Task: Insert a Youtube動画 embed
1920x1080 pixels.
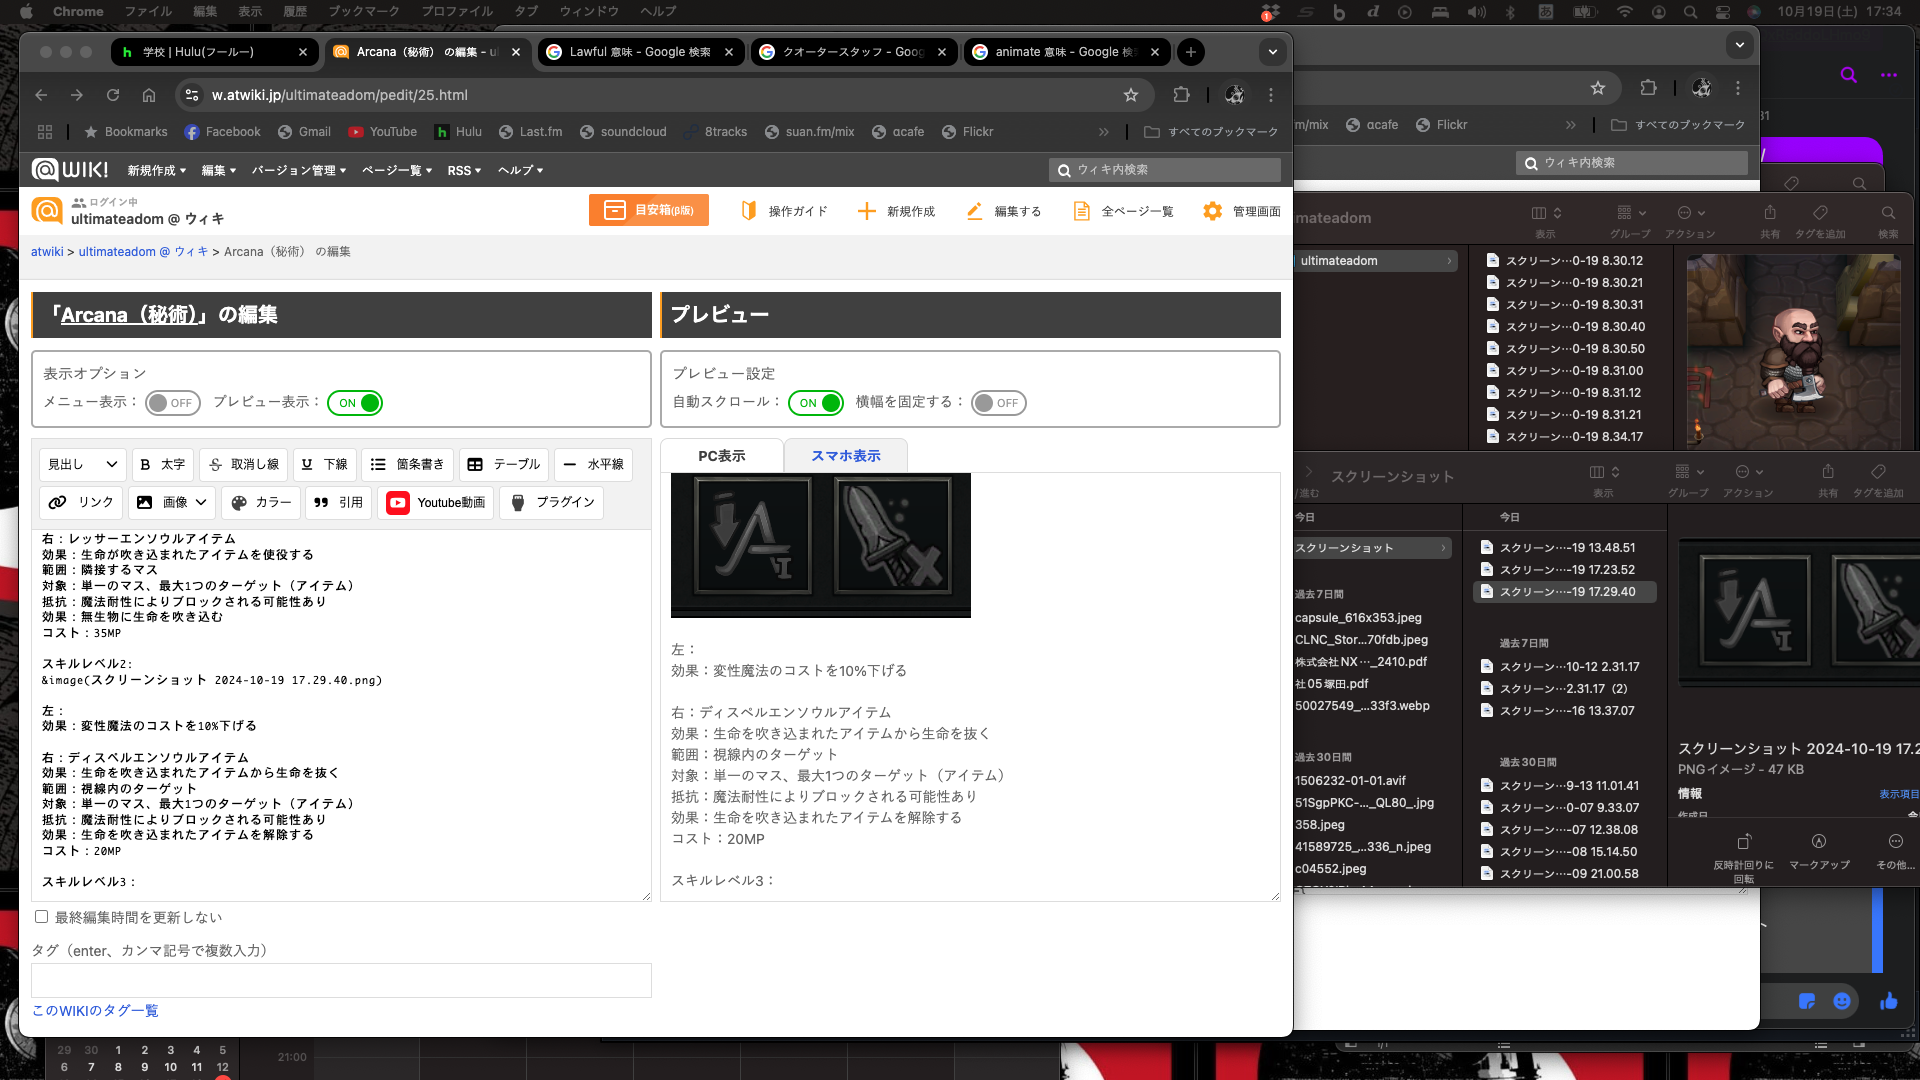Action: 436,502
